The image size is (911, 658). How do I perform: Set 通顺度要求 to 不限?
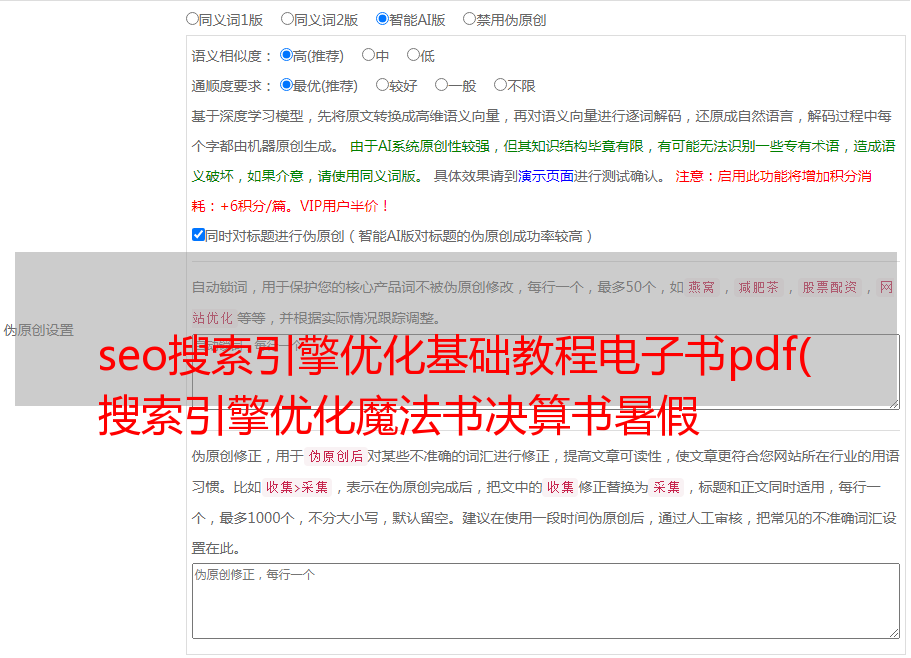click(x=500, y=85)
